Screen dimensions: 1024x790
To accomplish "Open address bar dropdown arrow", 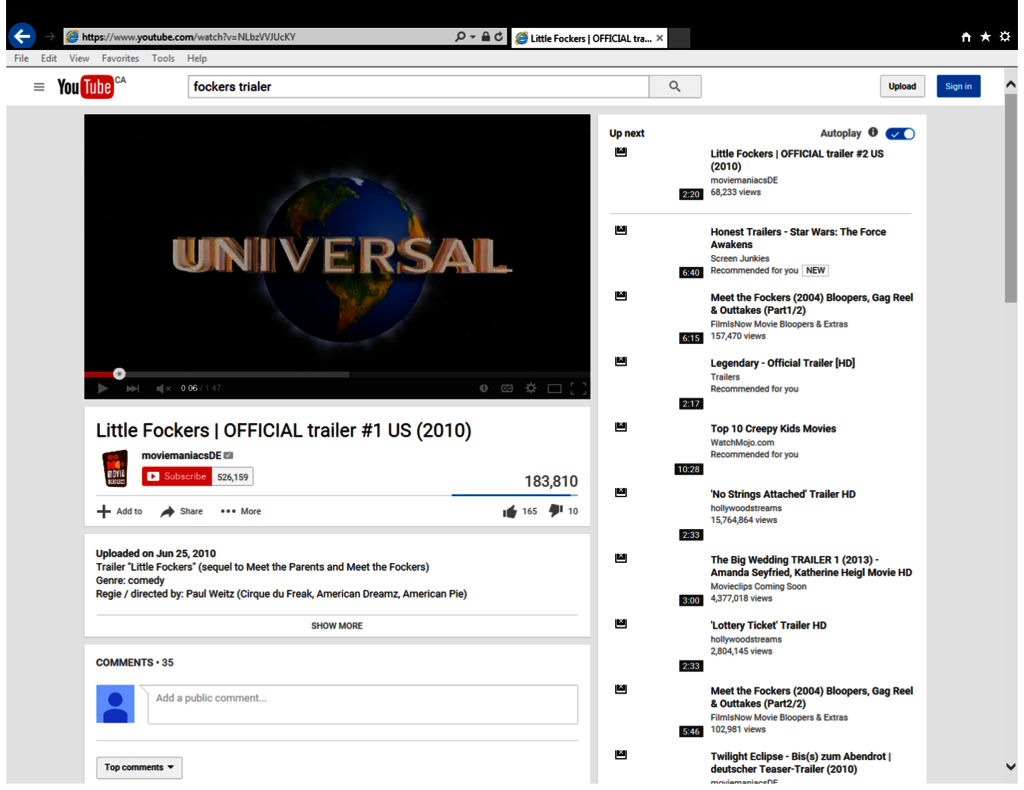I will (473, 37).
